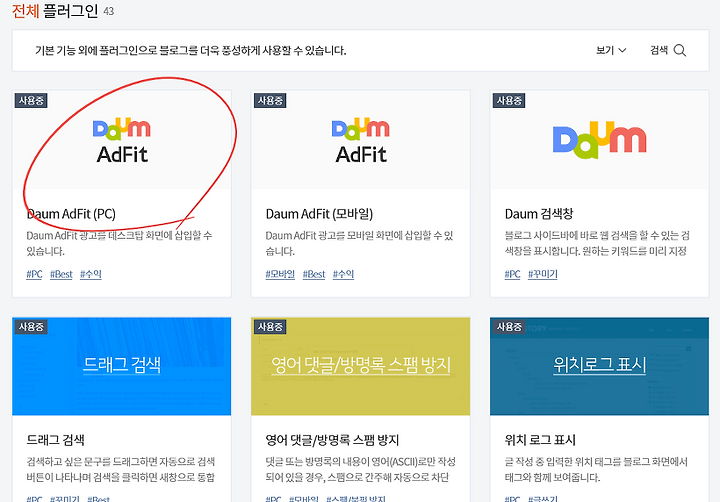Open the yellow 영어 댓글/방명록 스팸 방지 banner
The image size is (720, 502).
pos(360,366)
